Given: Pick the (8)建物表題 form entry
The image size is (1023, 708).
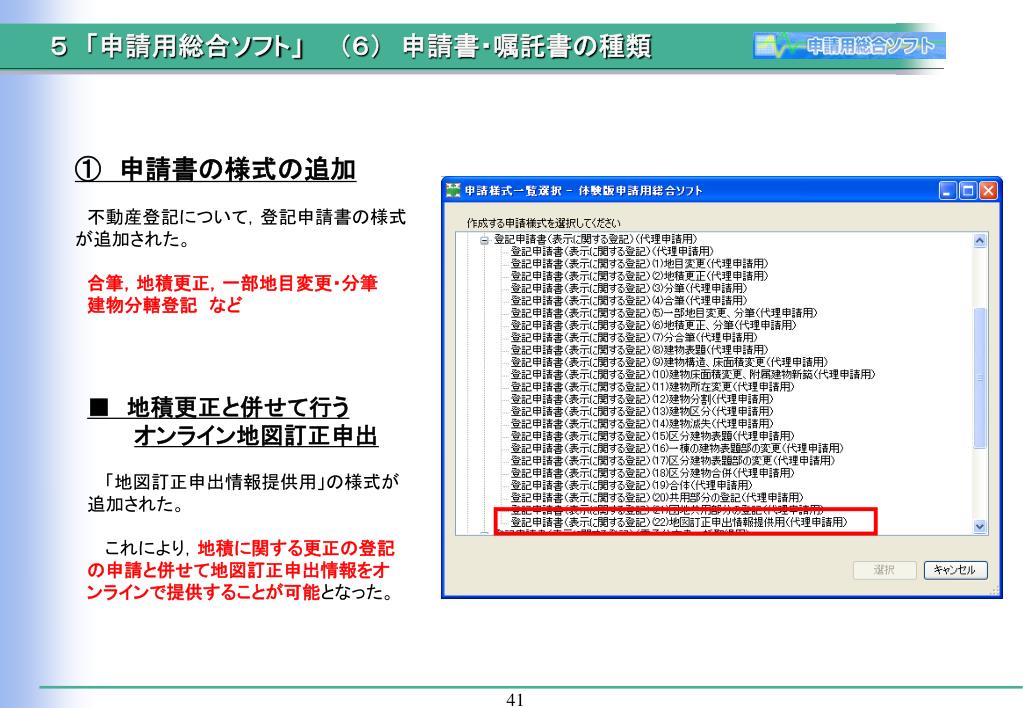Looking at the screenshot, I should coord(639,350).
